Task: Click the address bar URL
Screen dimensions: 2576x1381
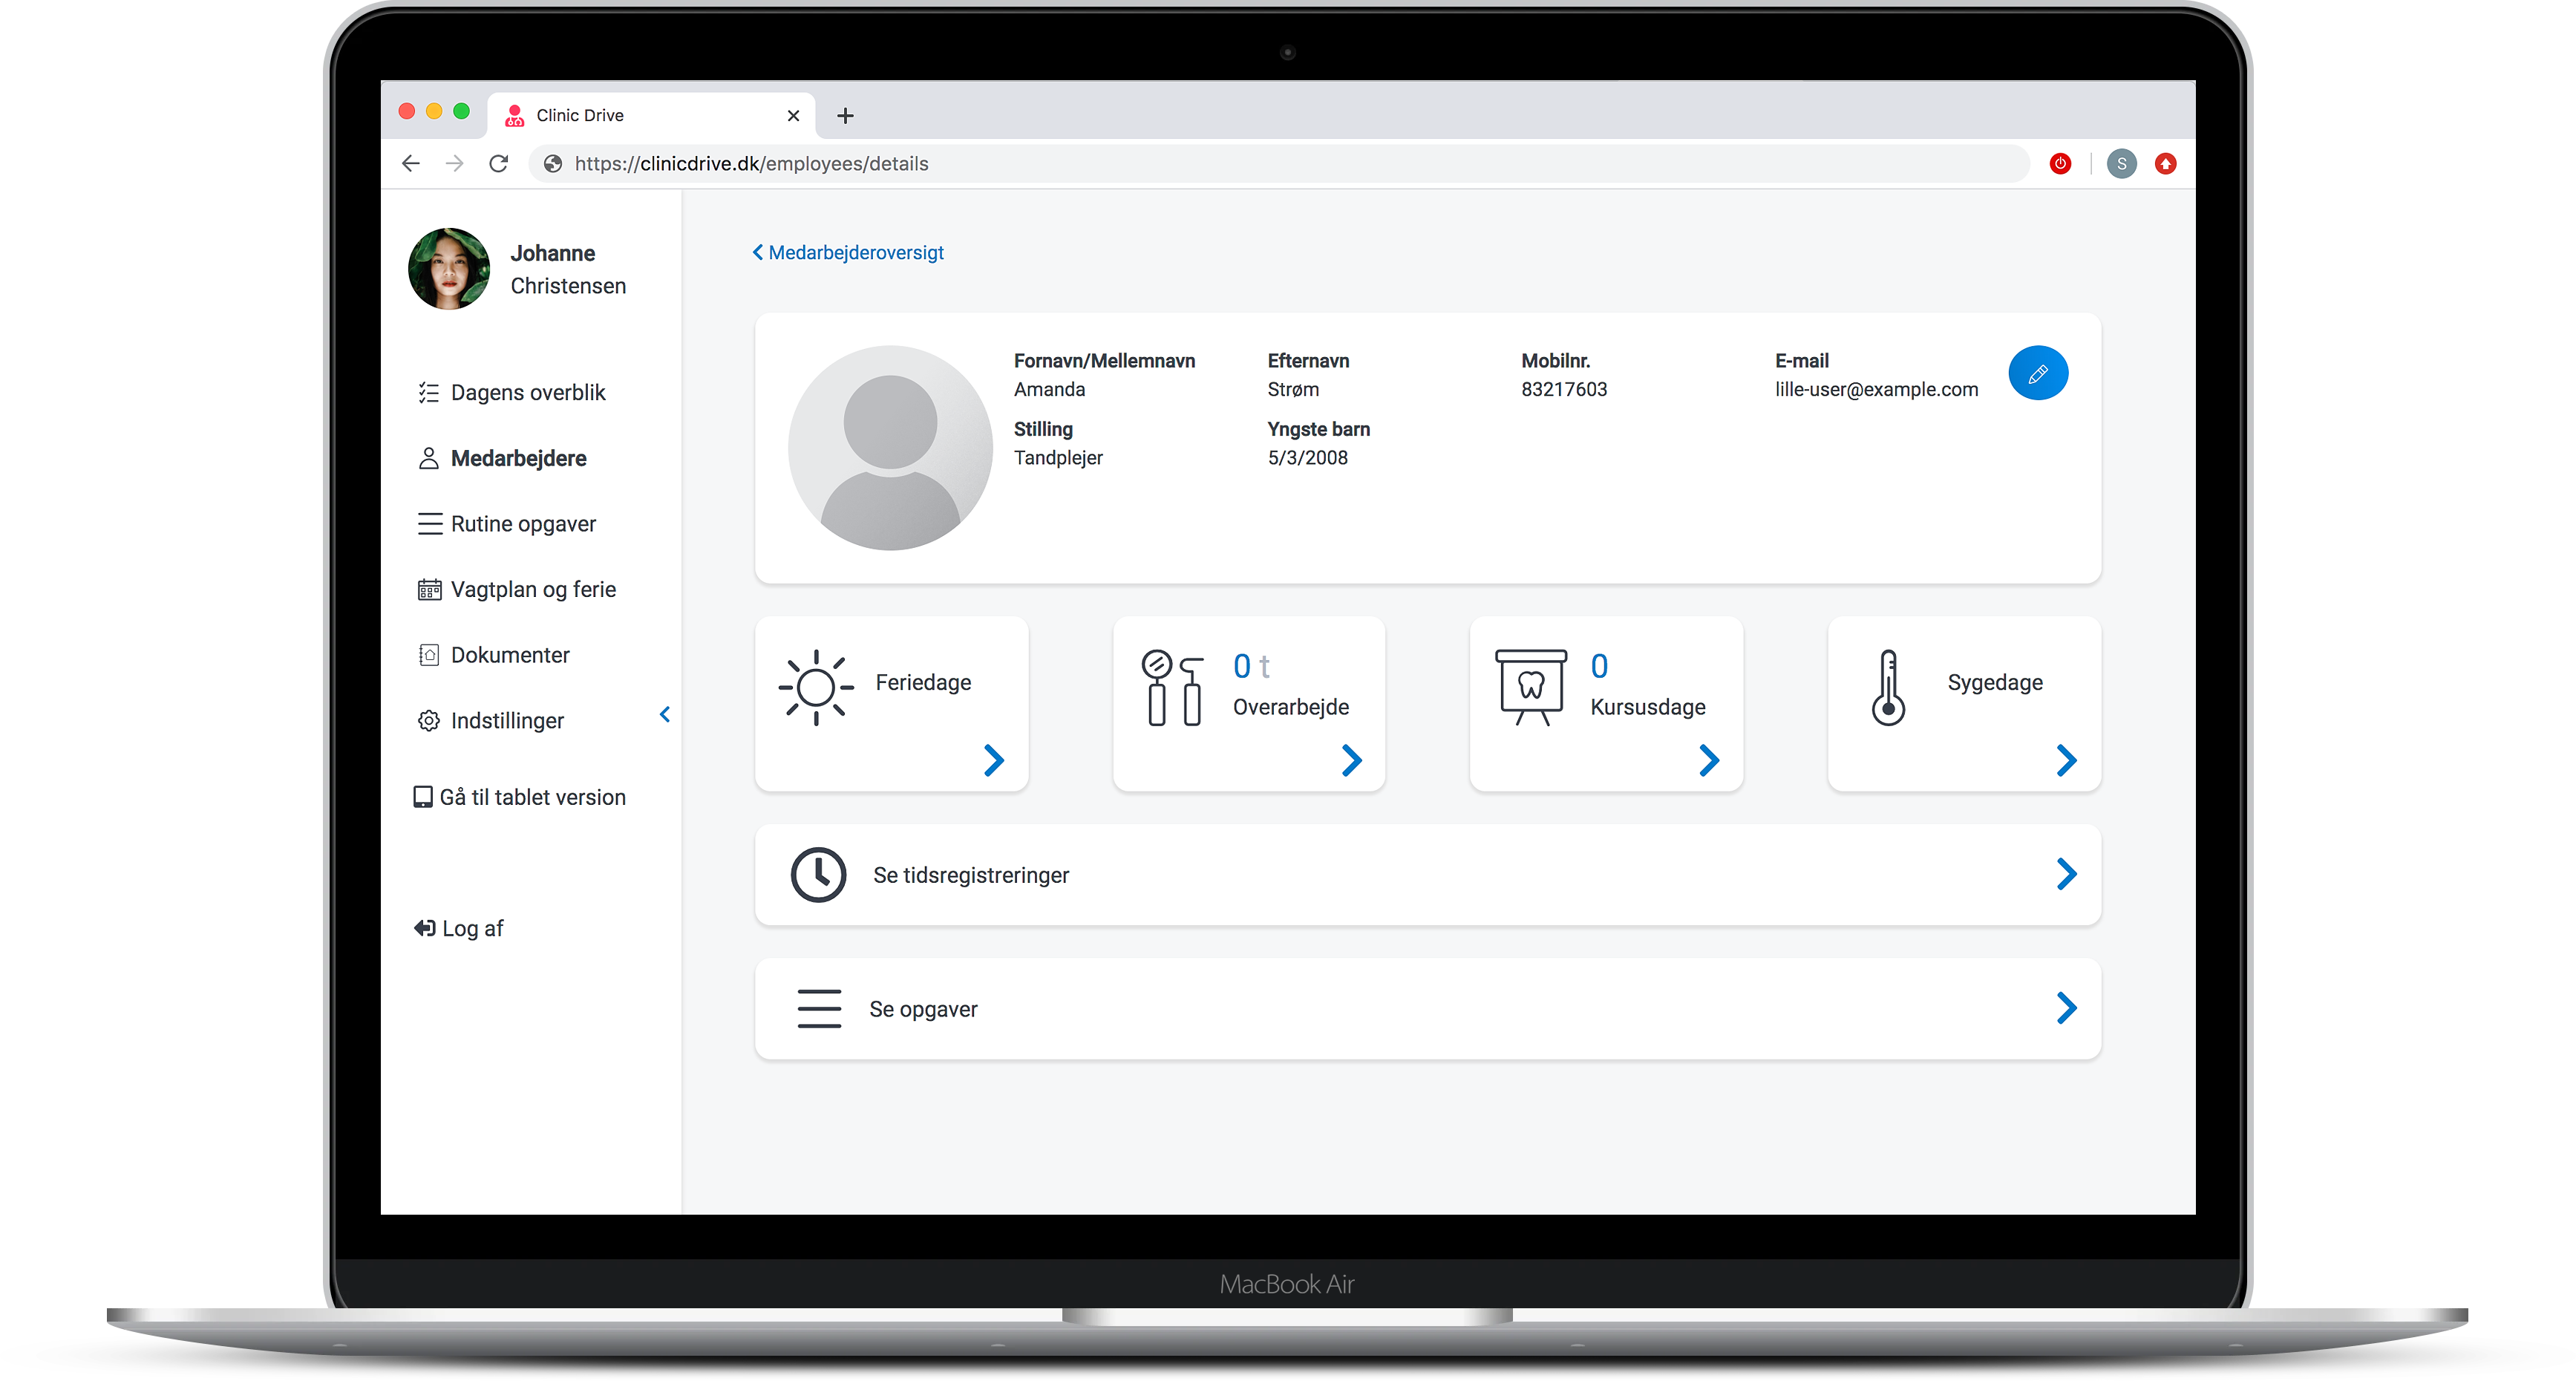Action: 751,163
